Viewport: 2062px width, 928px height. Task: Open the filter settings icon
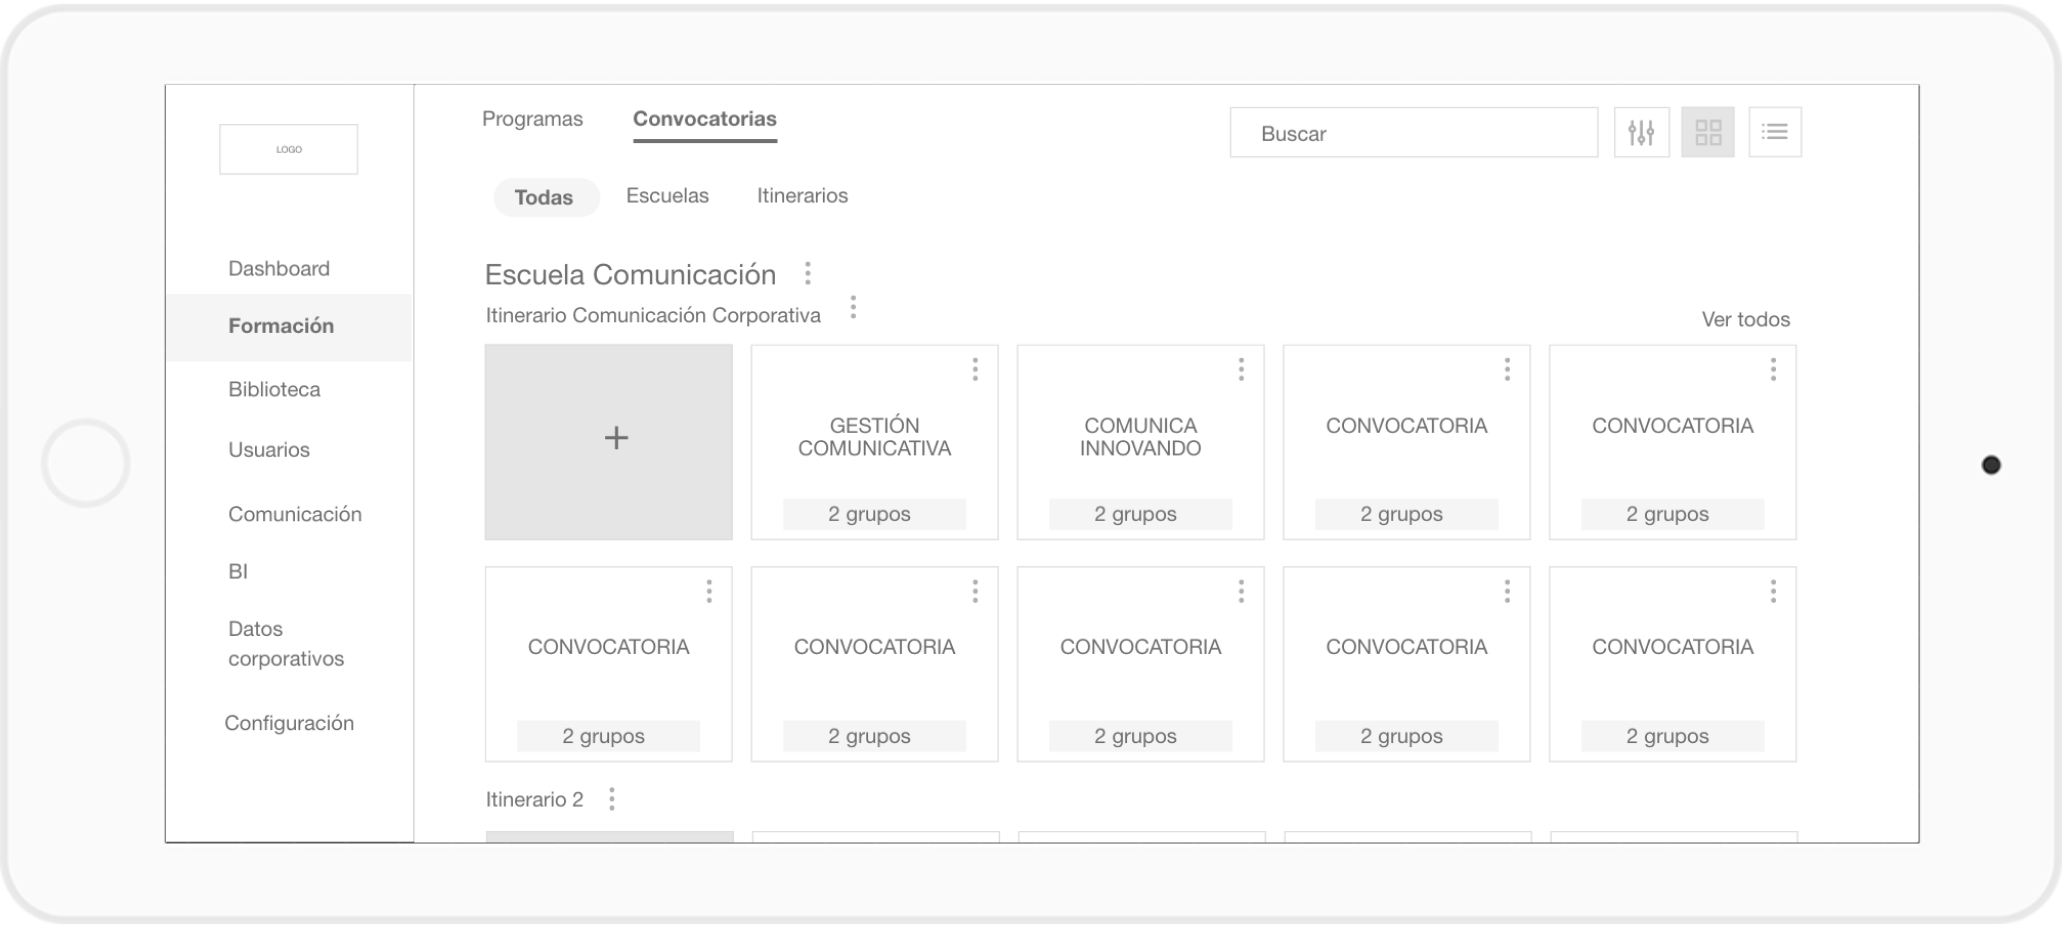1641,132
